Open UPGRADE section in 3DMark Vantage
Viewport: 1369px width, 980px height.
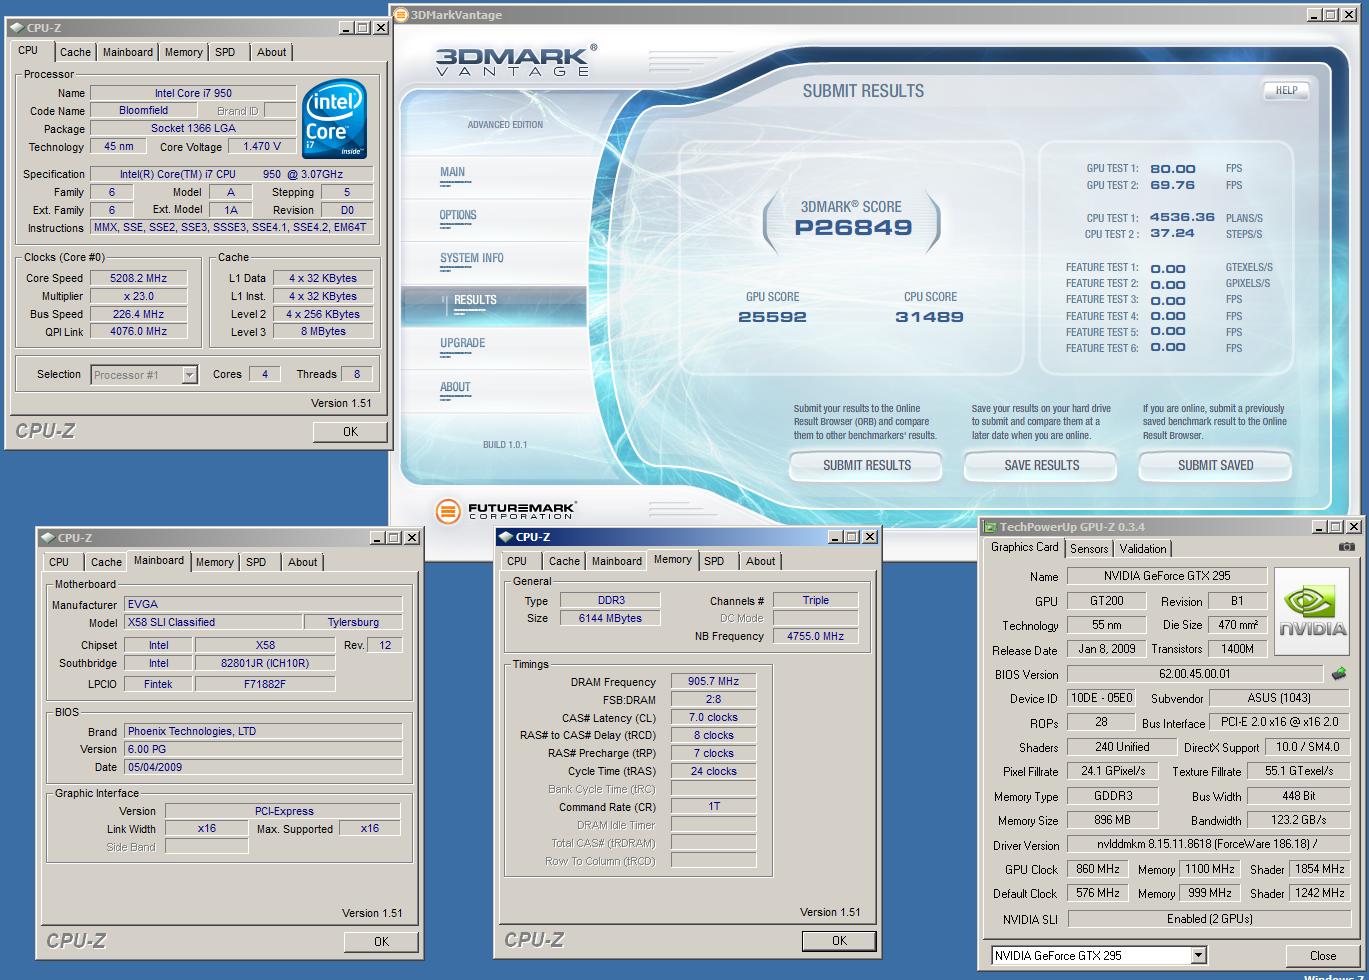[x=462, y=343]
